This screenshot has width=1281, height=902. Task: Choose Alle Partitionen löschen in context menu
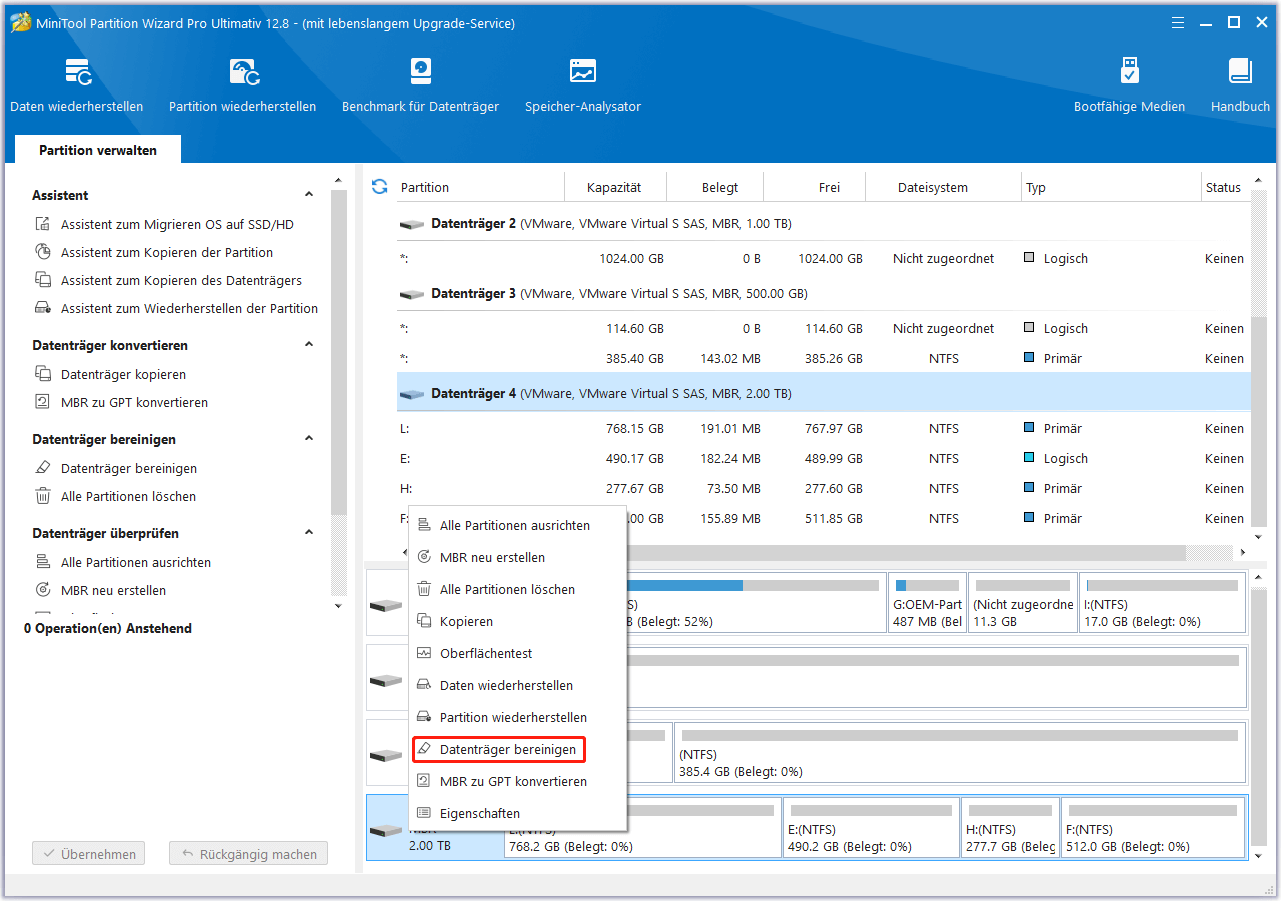tap(518, 590)
